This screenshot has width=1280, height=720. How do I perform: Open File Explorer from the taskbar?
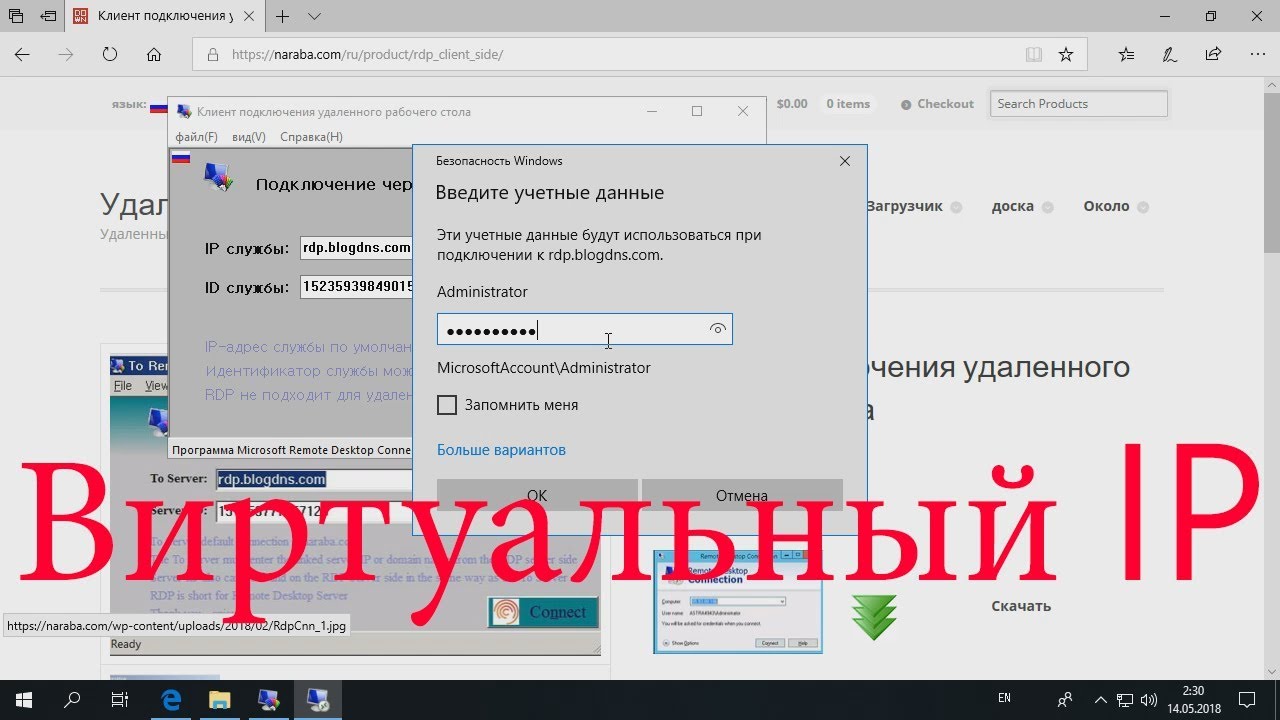[220, 699]
